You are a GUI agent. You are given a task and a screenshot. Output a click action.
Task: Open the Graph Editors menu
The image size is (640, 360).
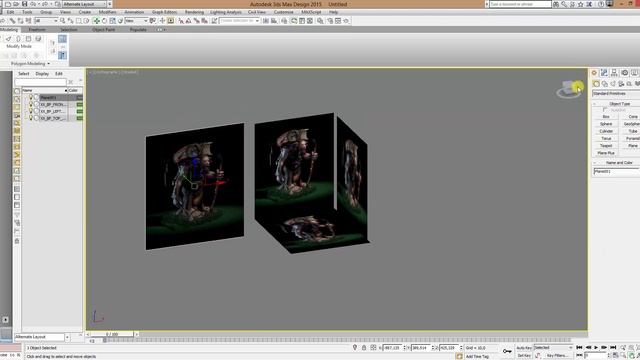(164, 12)
